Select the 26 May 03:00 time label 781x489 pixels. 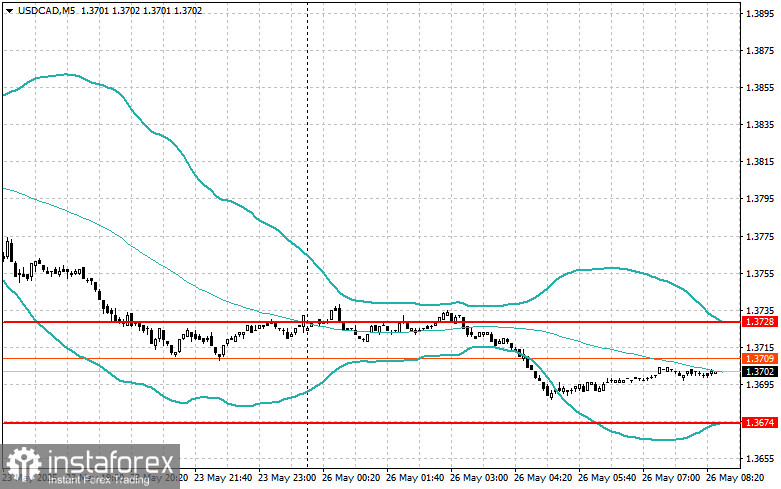[479, 478]
